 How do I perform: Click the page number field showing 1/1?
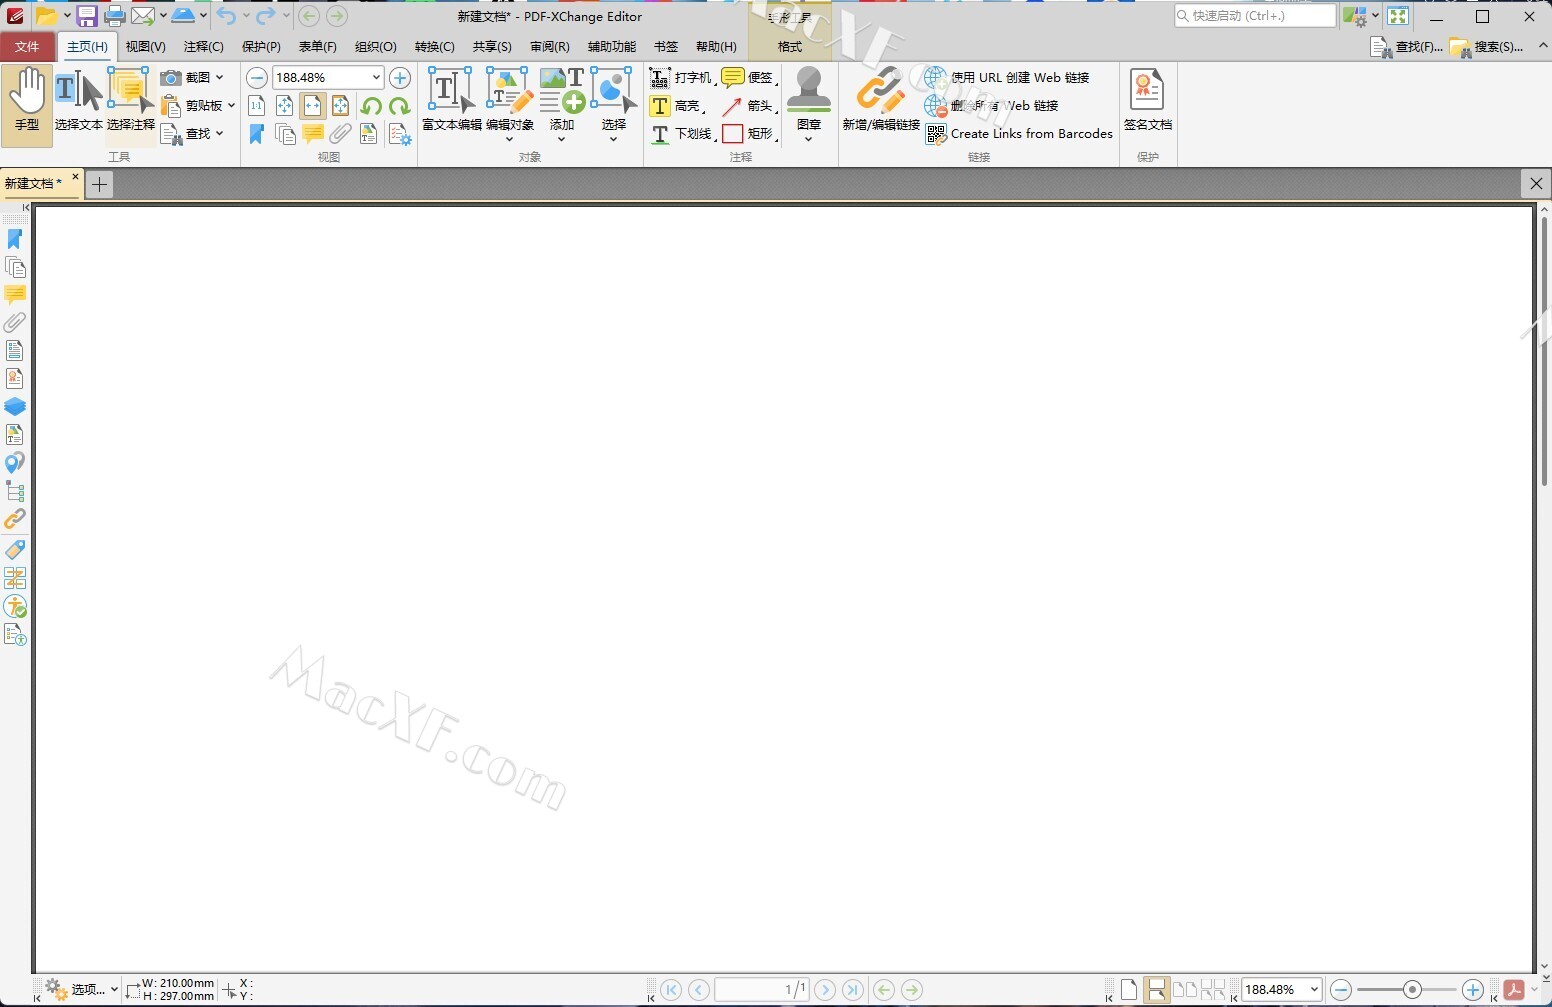click(x=762, y=990)
